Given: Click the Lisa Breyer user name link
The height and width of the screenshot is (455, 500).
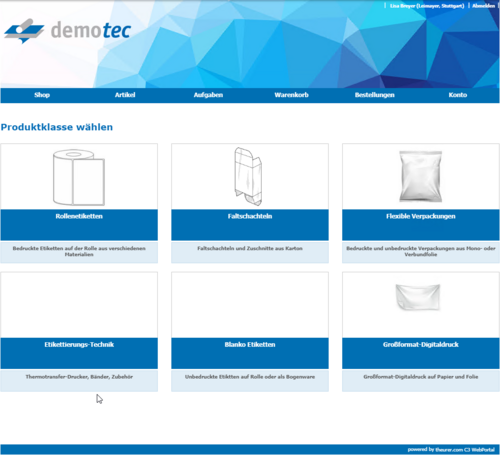Looking at the screenshot, I should point(427,6).
